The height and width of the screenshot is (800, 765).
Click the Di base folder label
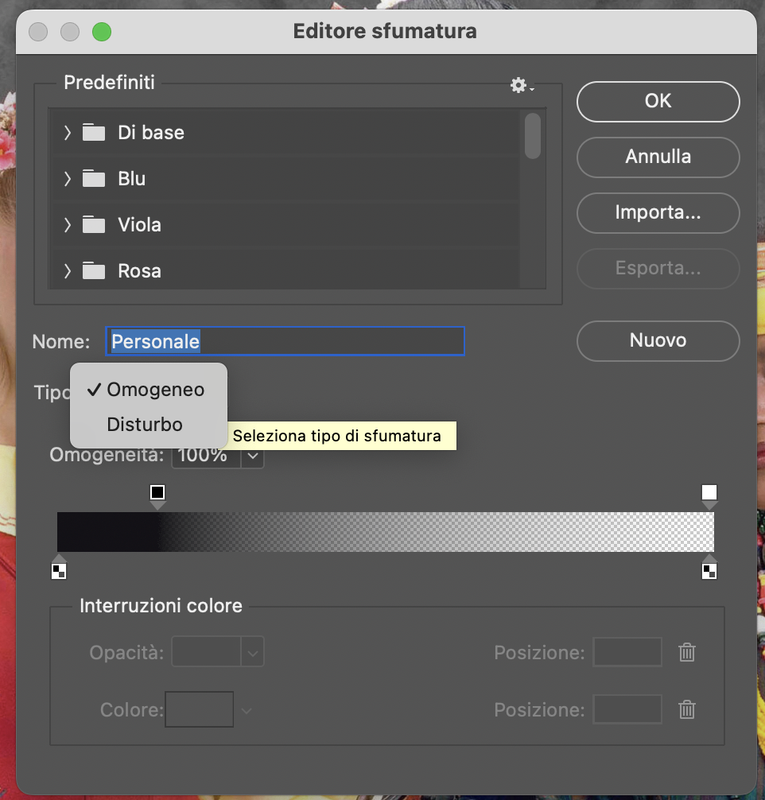pos(151,133)
